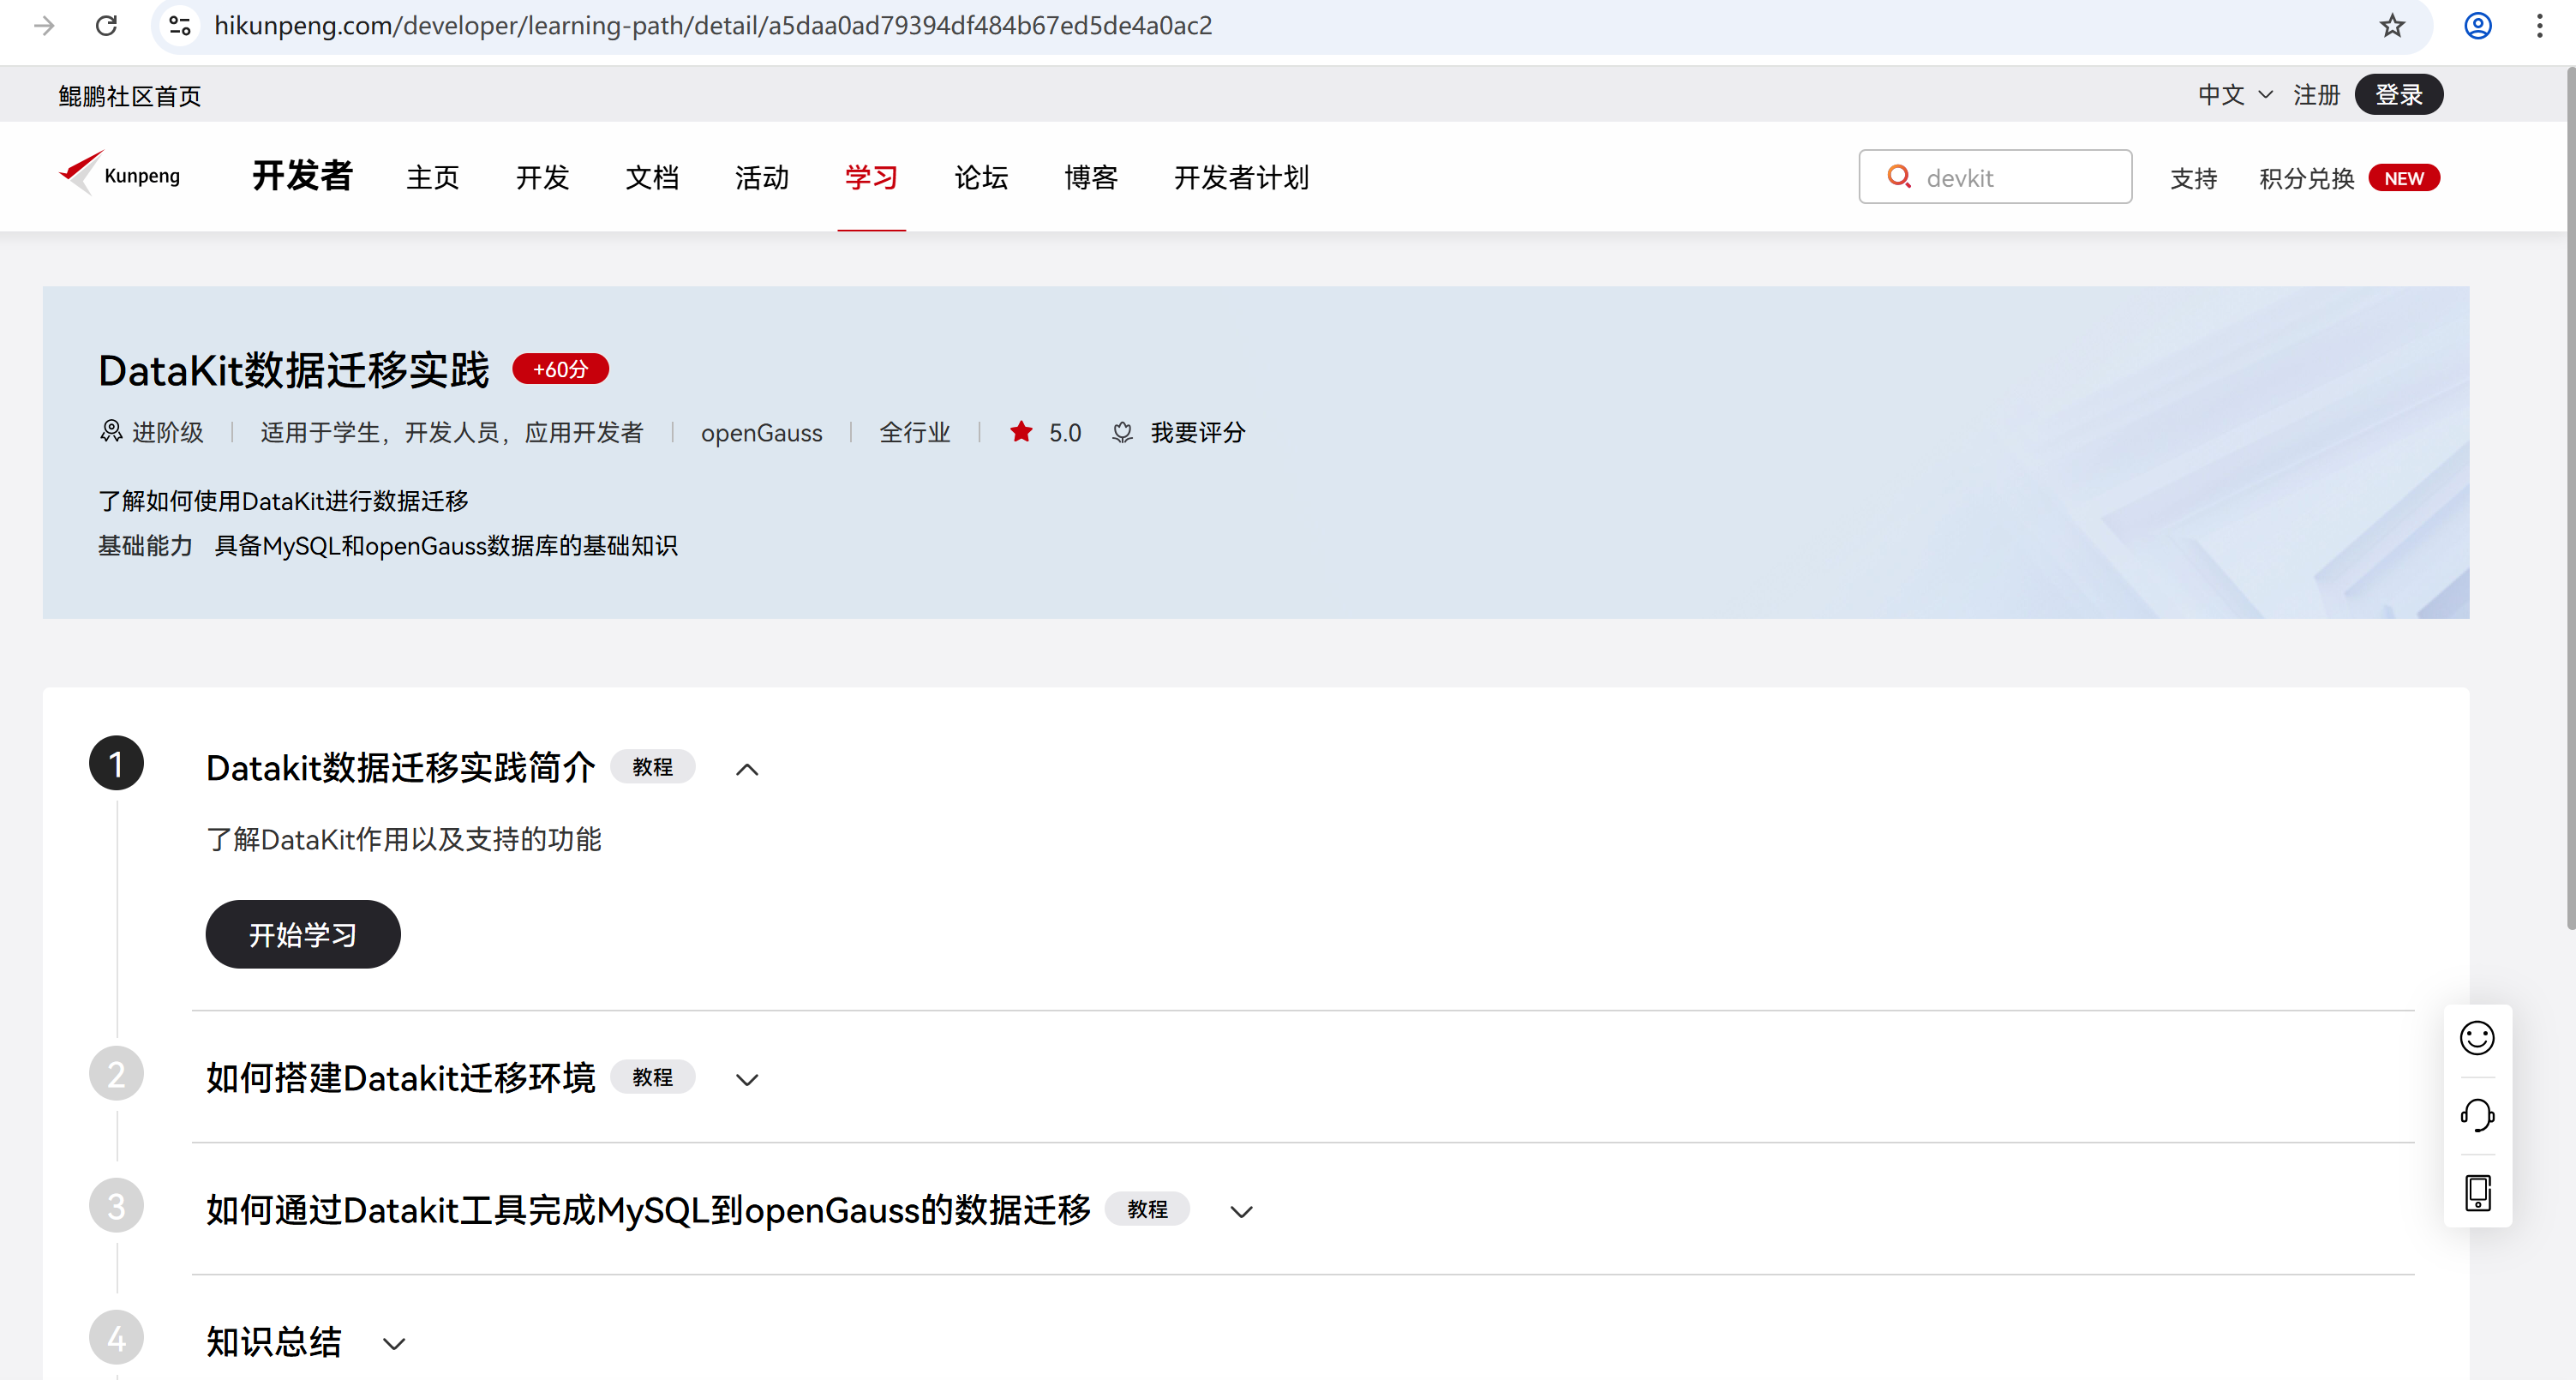Viewport: 2576px width, 1380px height.
Task: Click the 注册 register link
Action: [x=2316, y=95]
